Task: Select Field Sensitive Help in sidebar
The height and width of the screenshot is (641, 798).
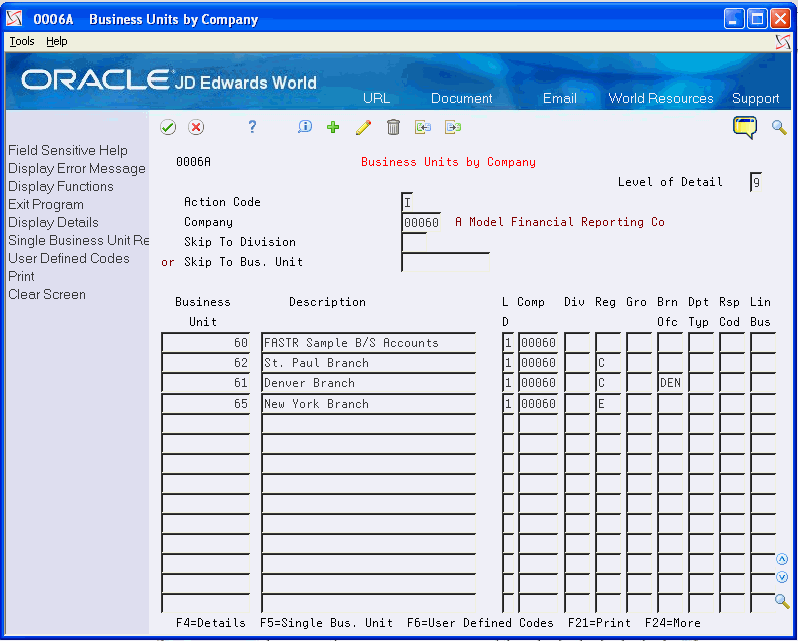Action: coord(68,151)
